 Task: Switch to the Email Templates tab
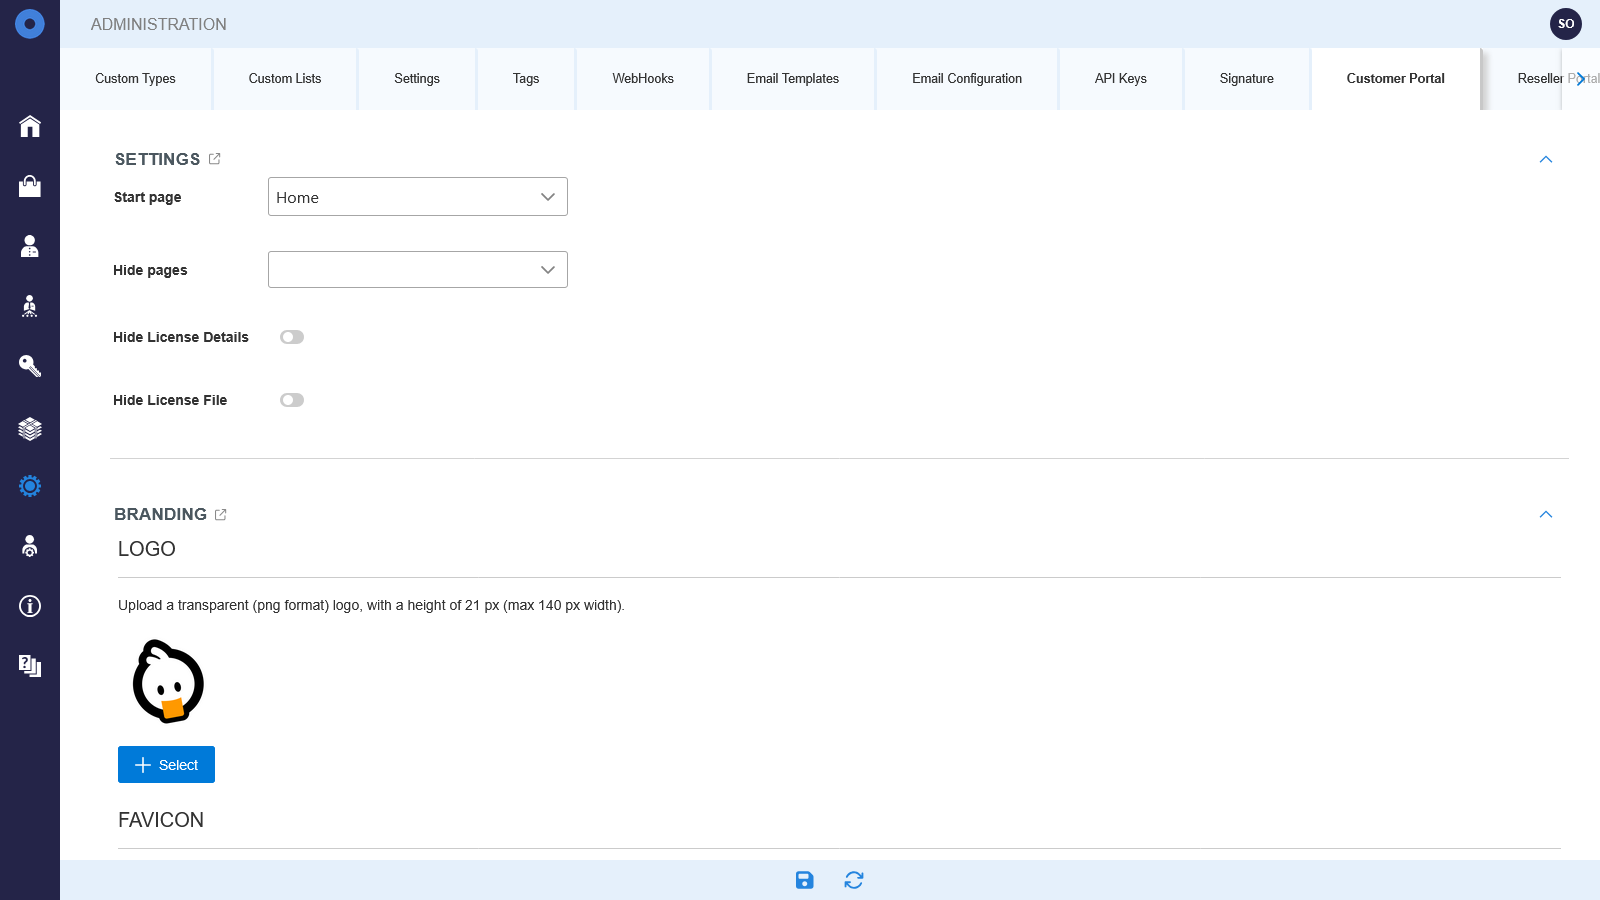(792, 78)
